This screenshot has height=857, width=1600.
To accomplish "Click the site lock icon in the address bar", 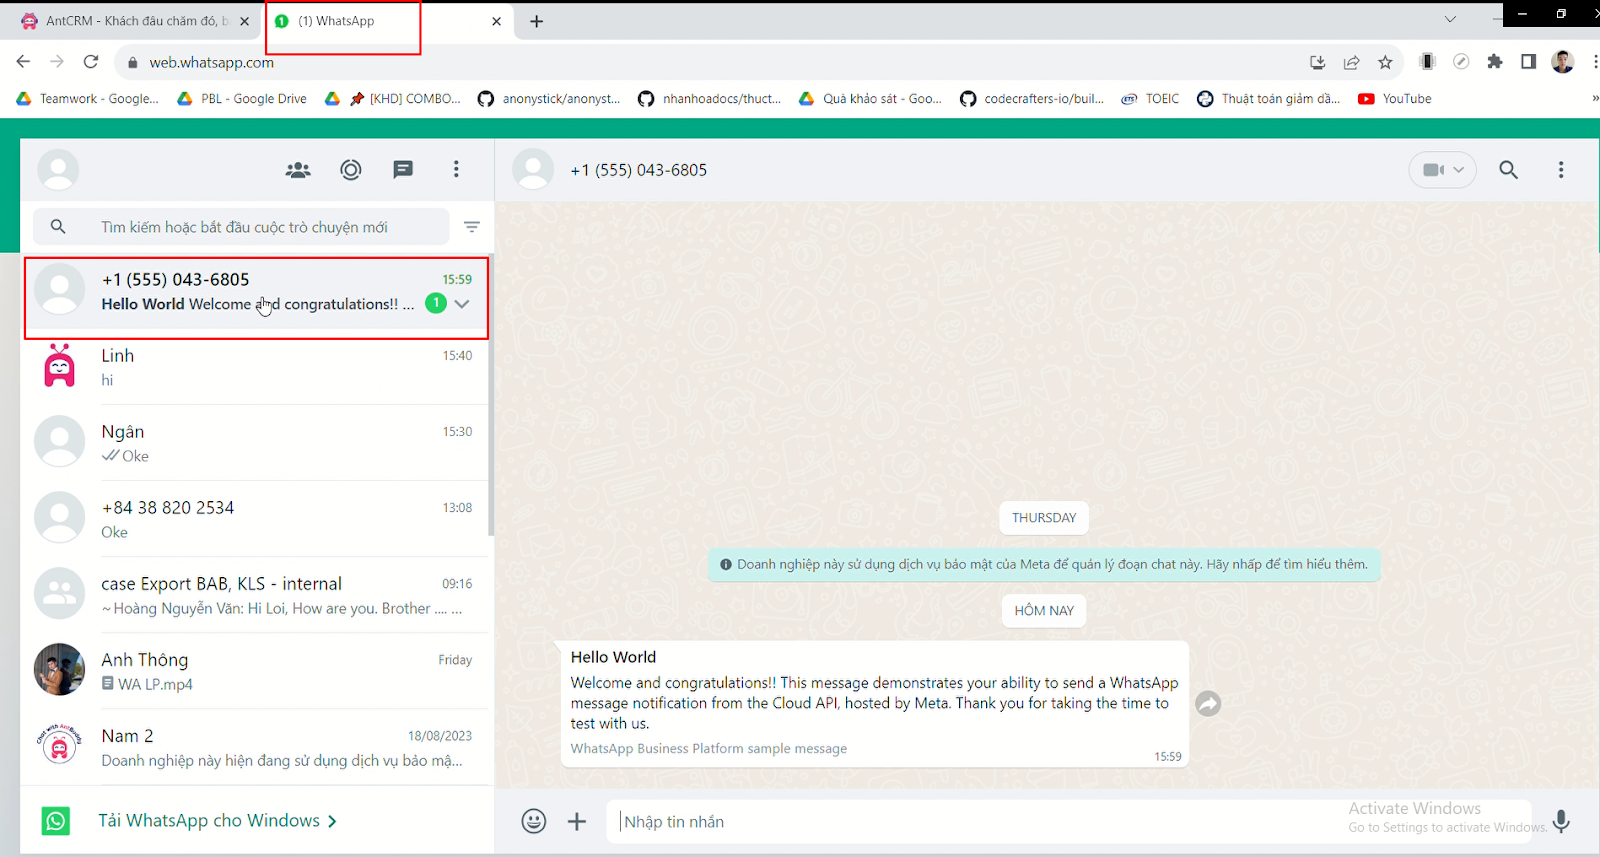I will coord(132,62).
